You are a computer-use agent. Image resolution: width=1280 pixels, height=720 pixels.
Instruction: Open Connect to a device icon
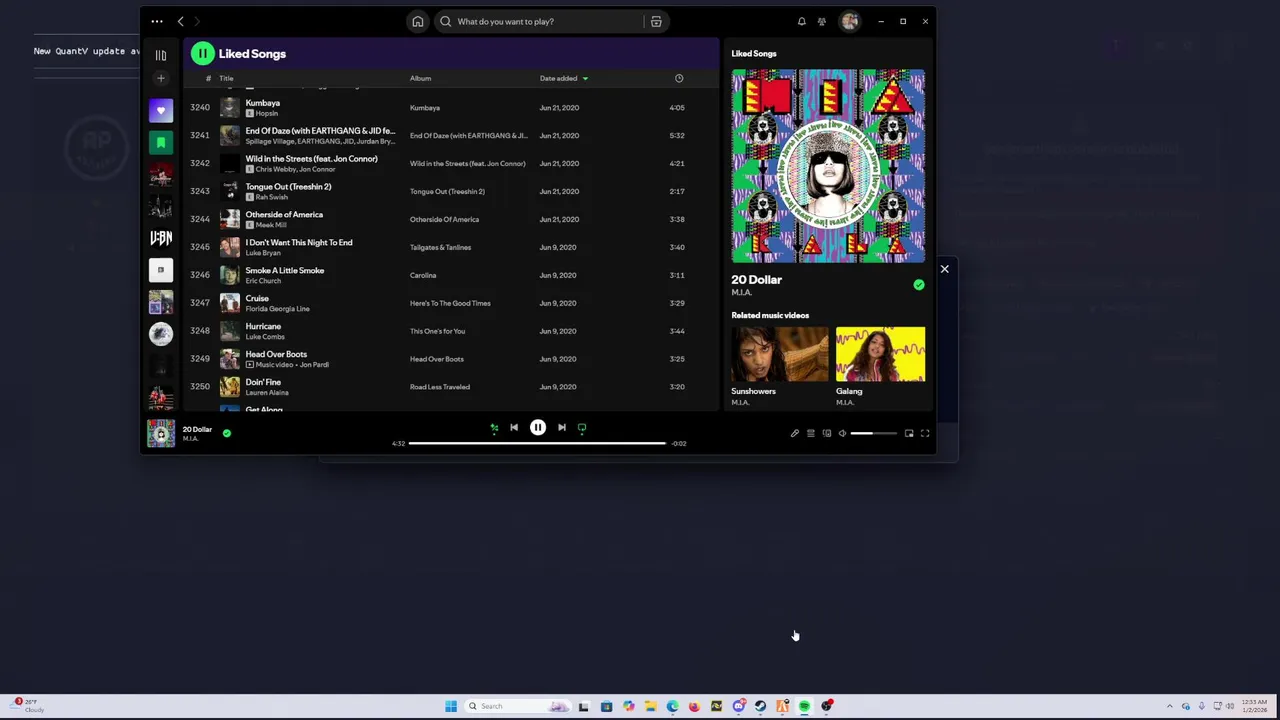[x=827, y=434]
